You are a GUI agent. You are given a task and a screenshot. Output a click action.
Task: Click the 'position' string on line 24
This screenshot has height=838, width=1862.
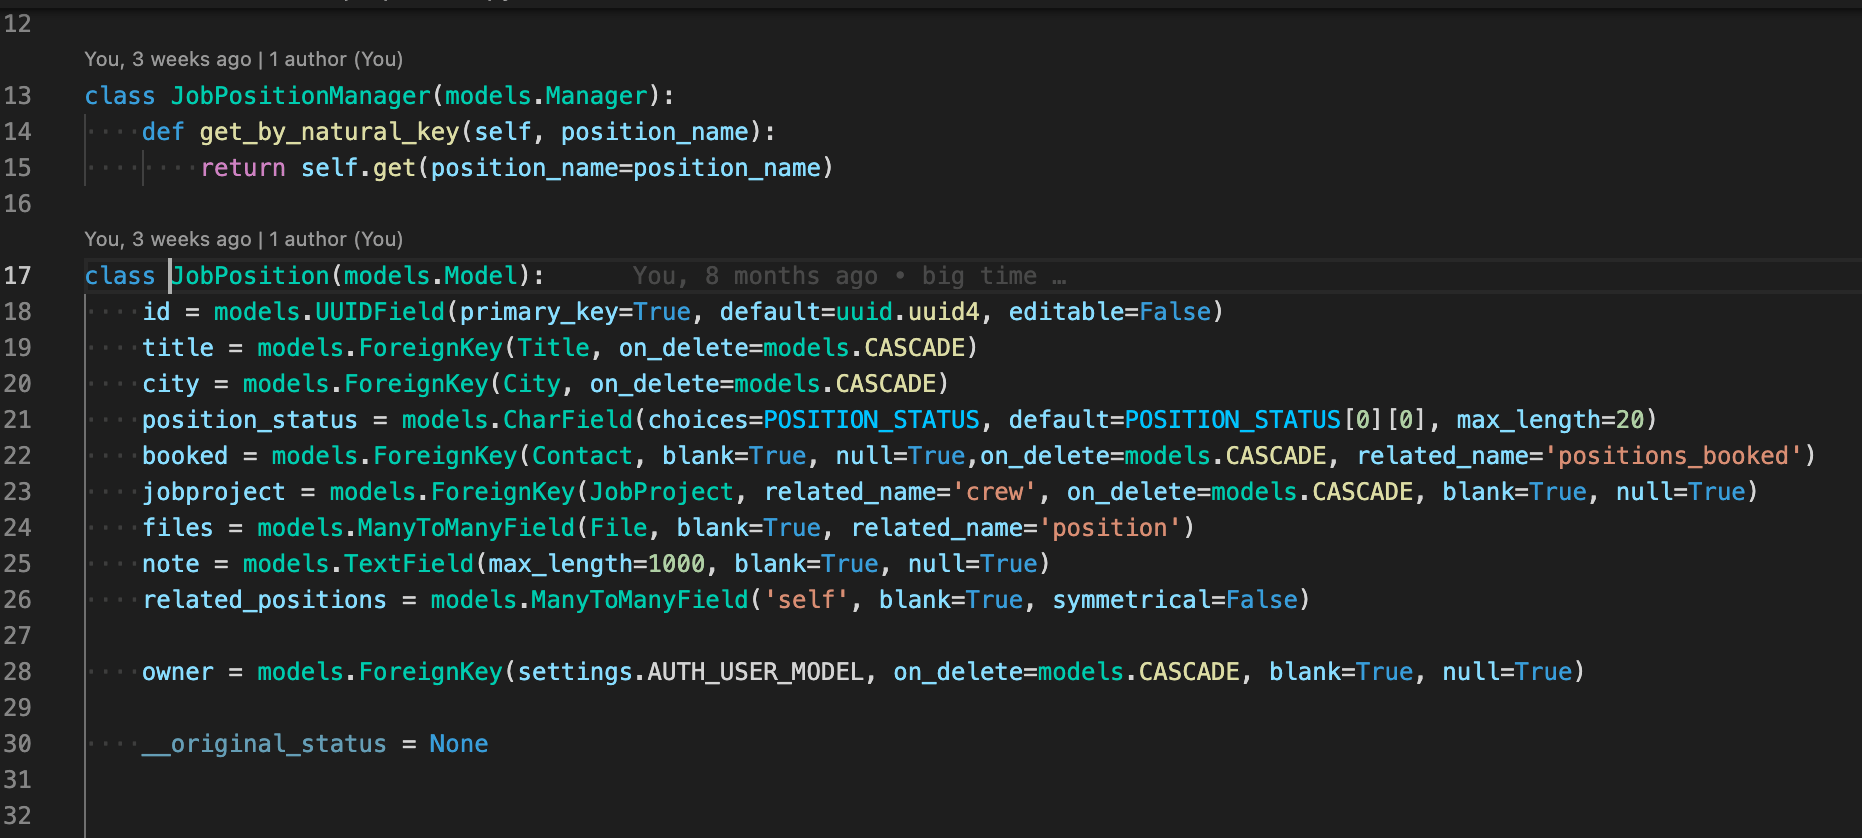tap(1110, 528)
